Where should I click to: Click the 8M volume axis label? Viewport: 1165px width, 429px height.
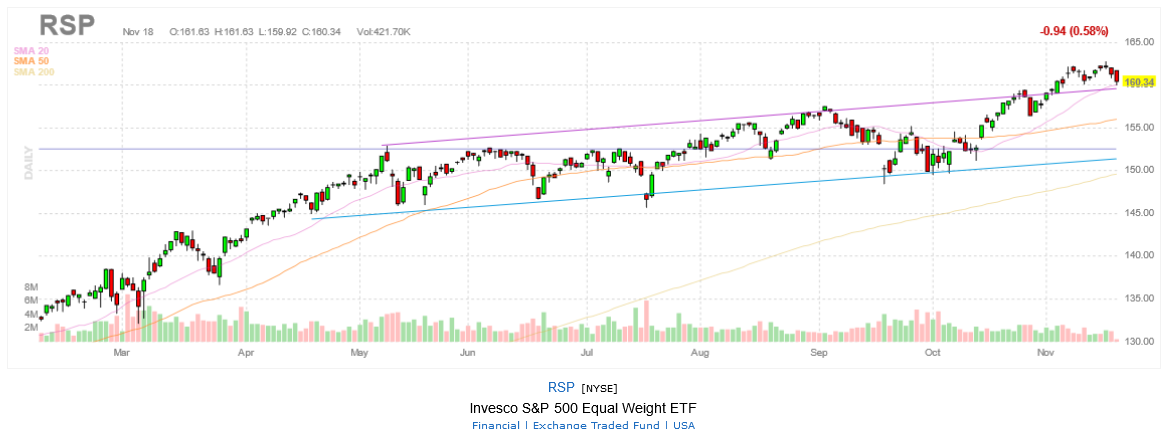point(31,287)
